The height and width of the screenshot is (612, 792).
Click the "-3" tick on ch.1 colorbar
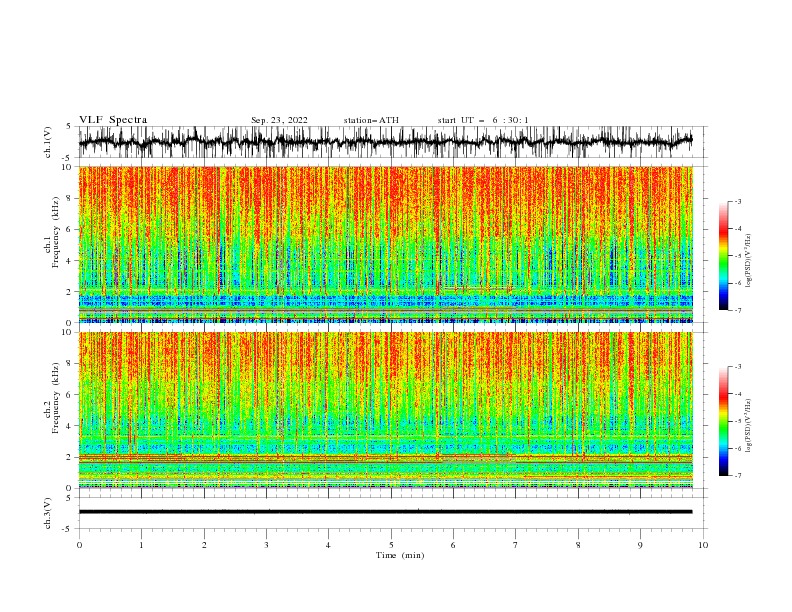coord(737,201)
